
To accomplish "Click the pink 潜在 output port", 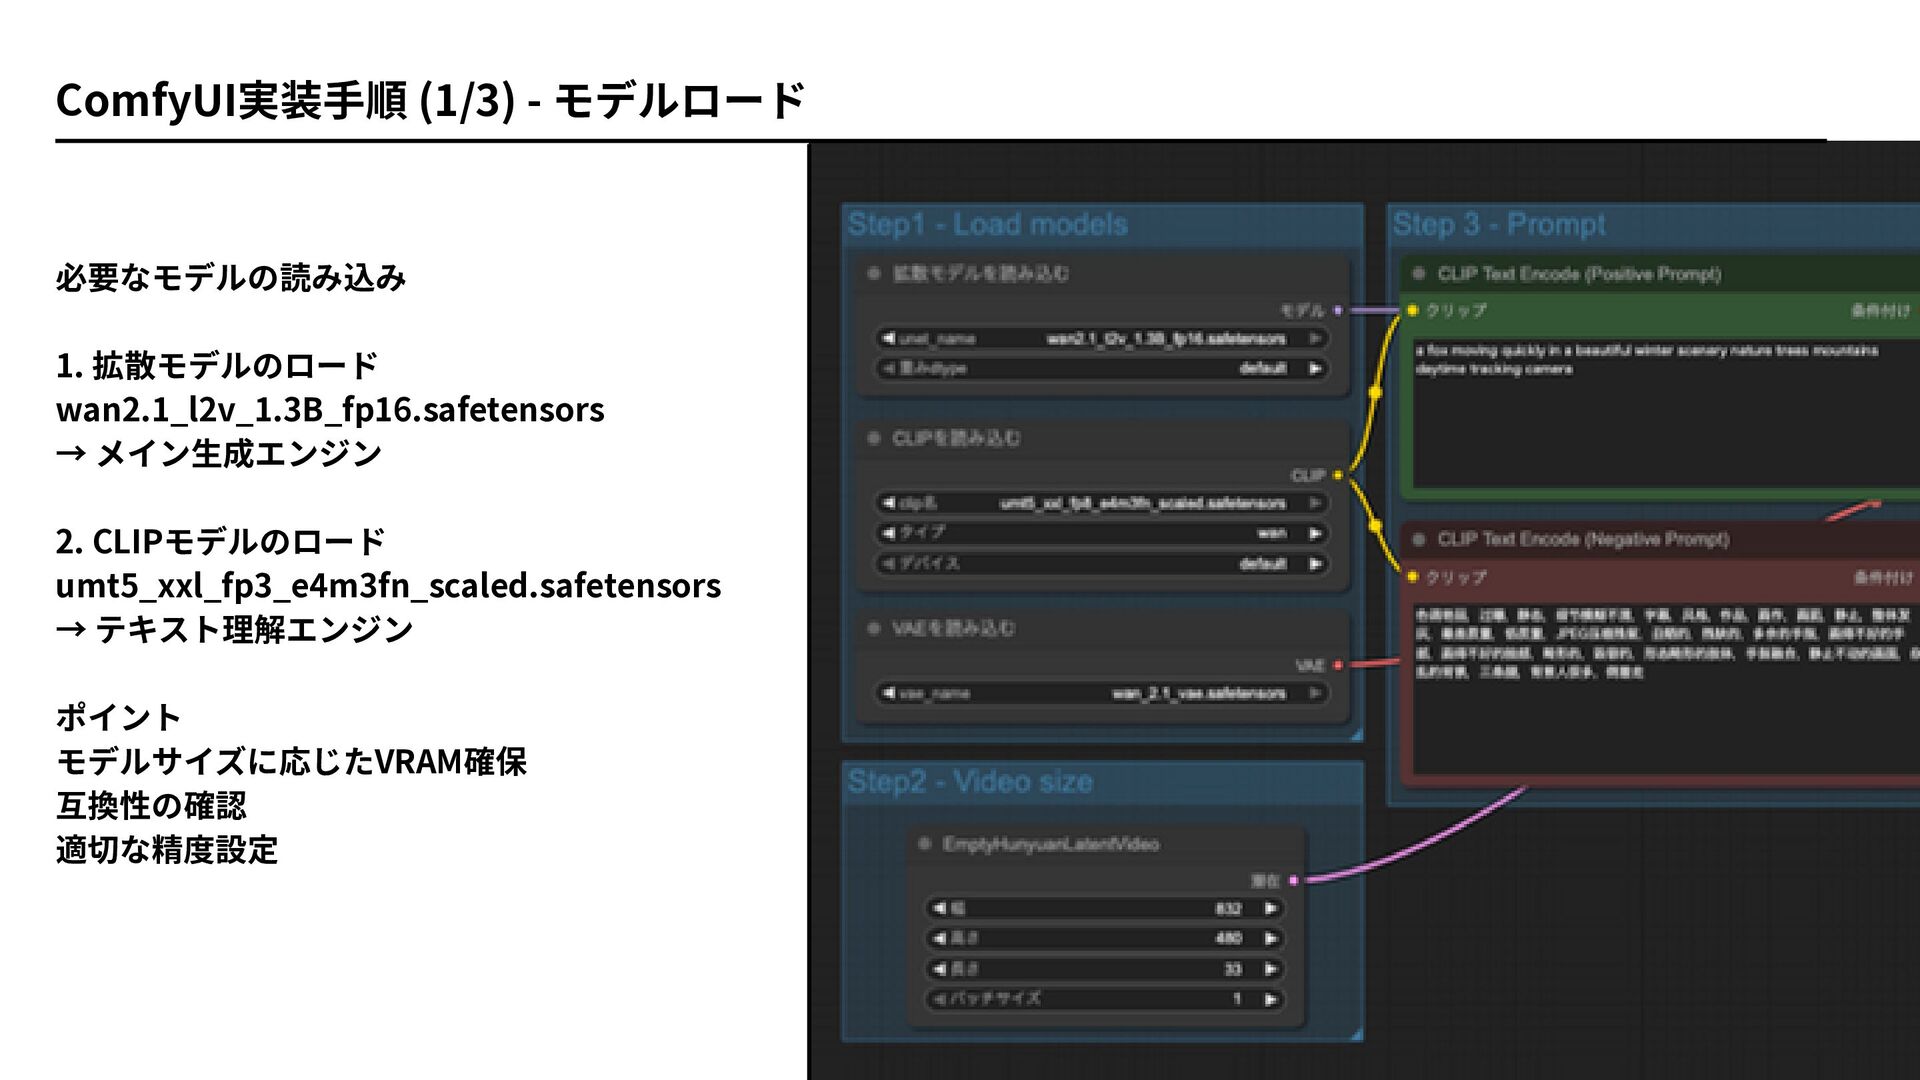I will [x=1293, y=881].
